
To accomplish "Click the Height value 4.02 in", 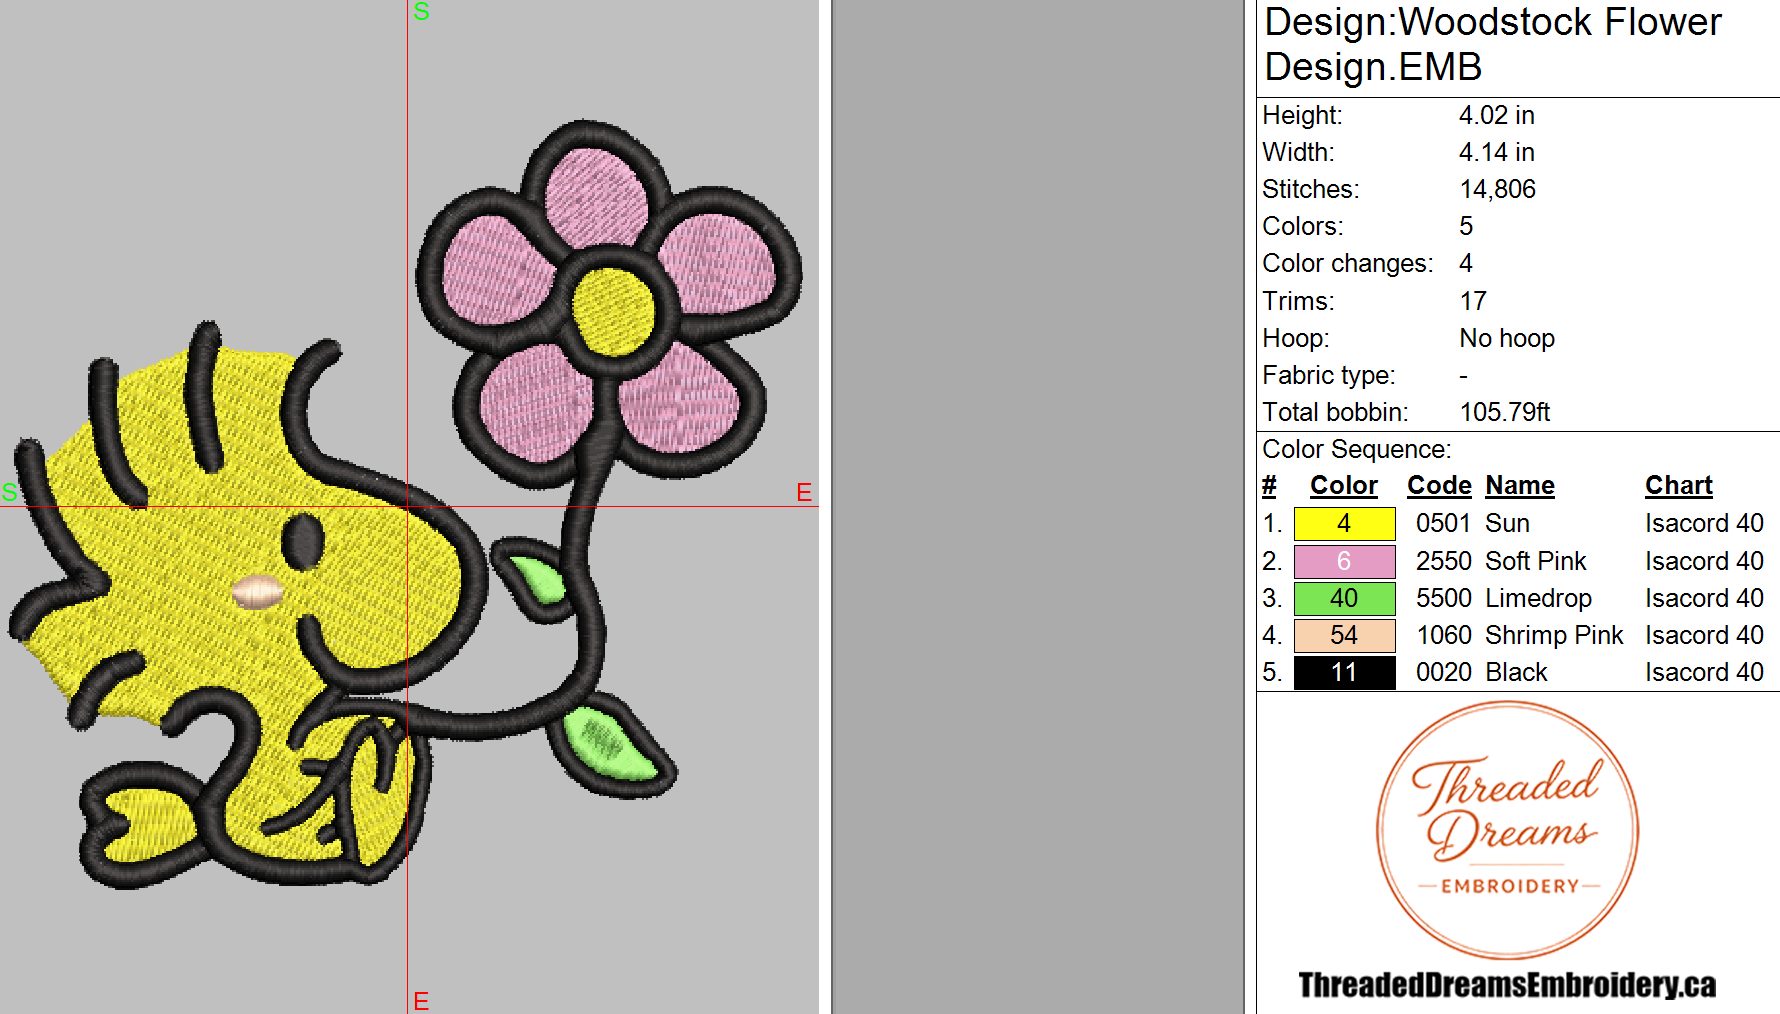I will tap(1496, 115).
